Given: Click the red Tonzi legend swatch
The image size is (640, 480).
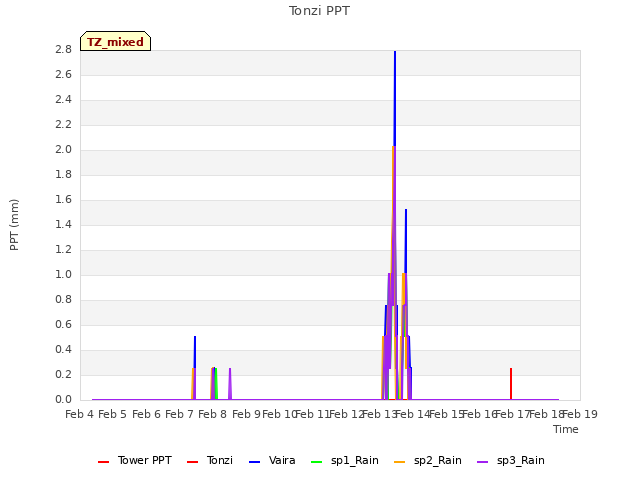Looking at the screenshot, I should (192, 462).
